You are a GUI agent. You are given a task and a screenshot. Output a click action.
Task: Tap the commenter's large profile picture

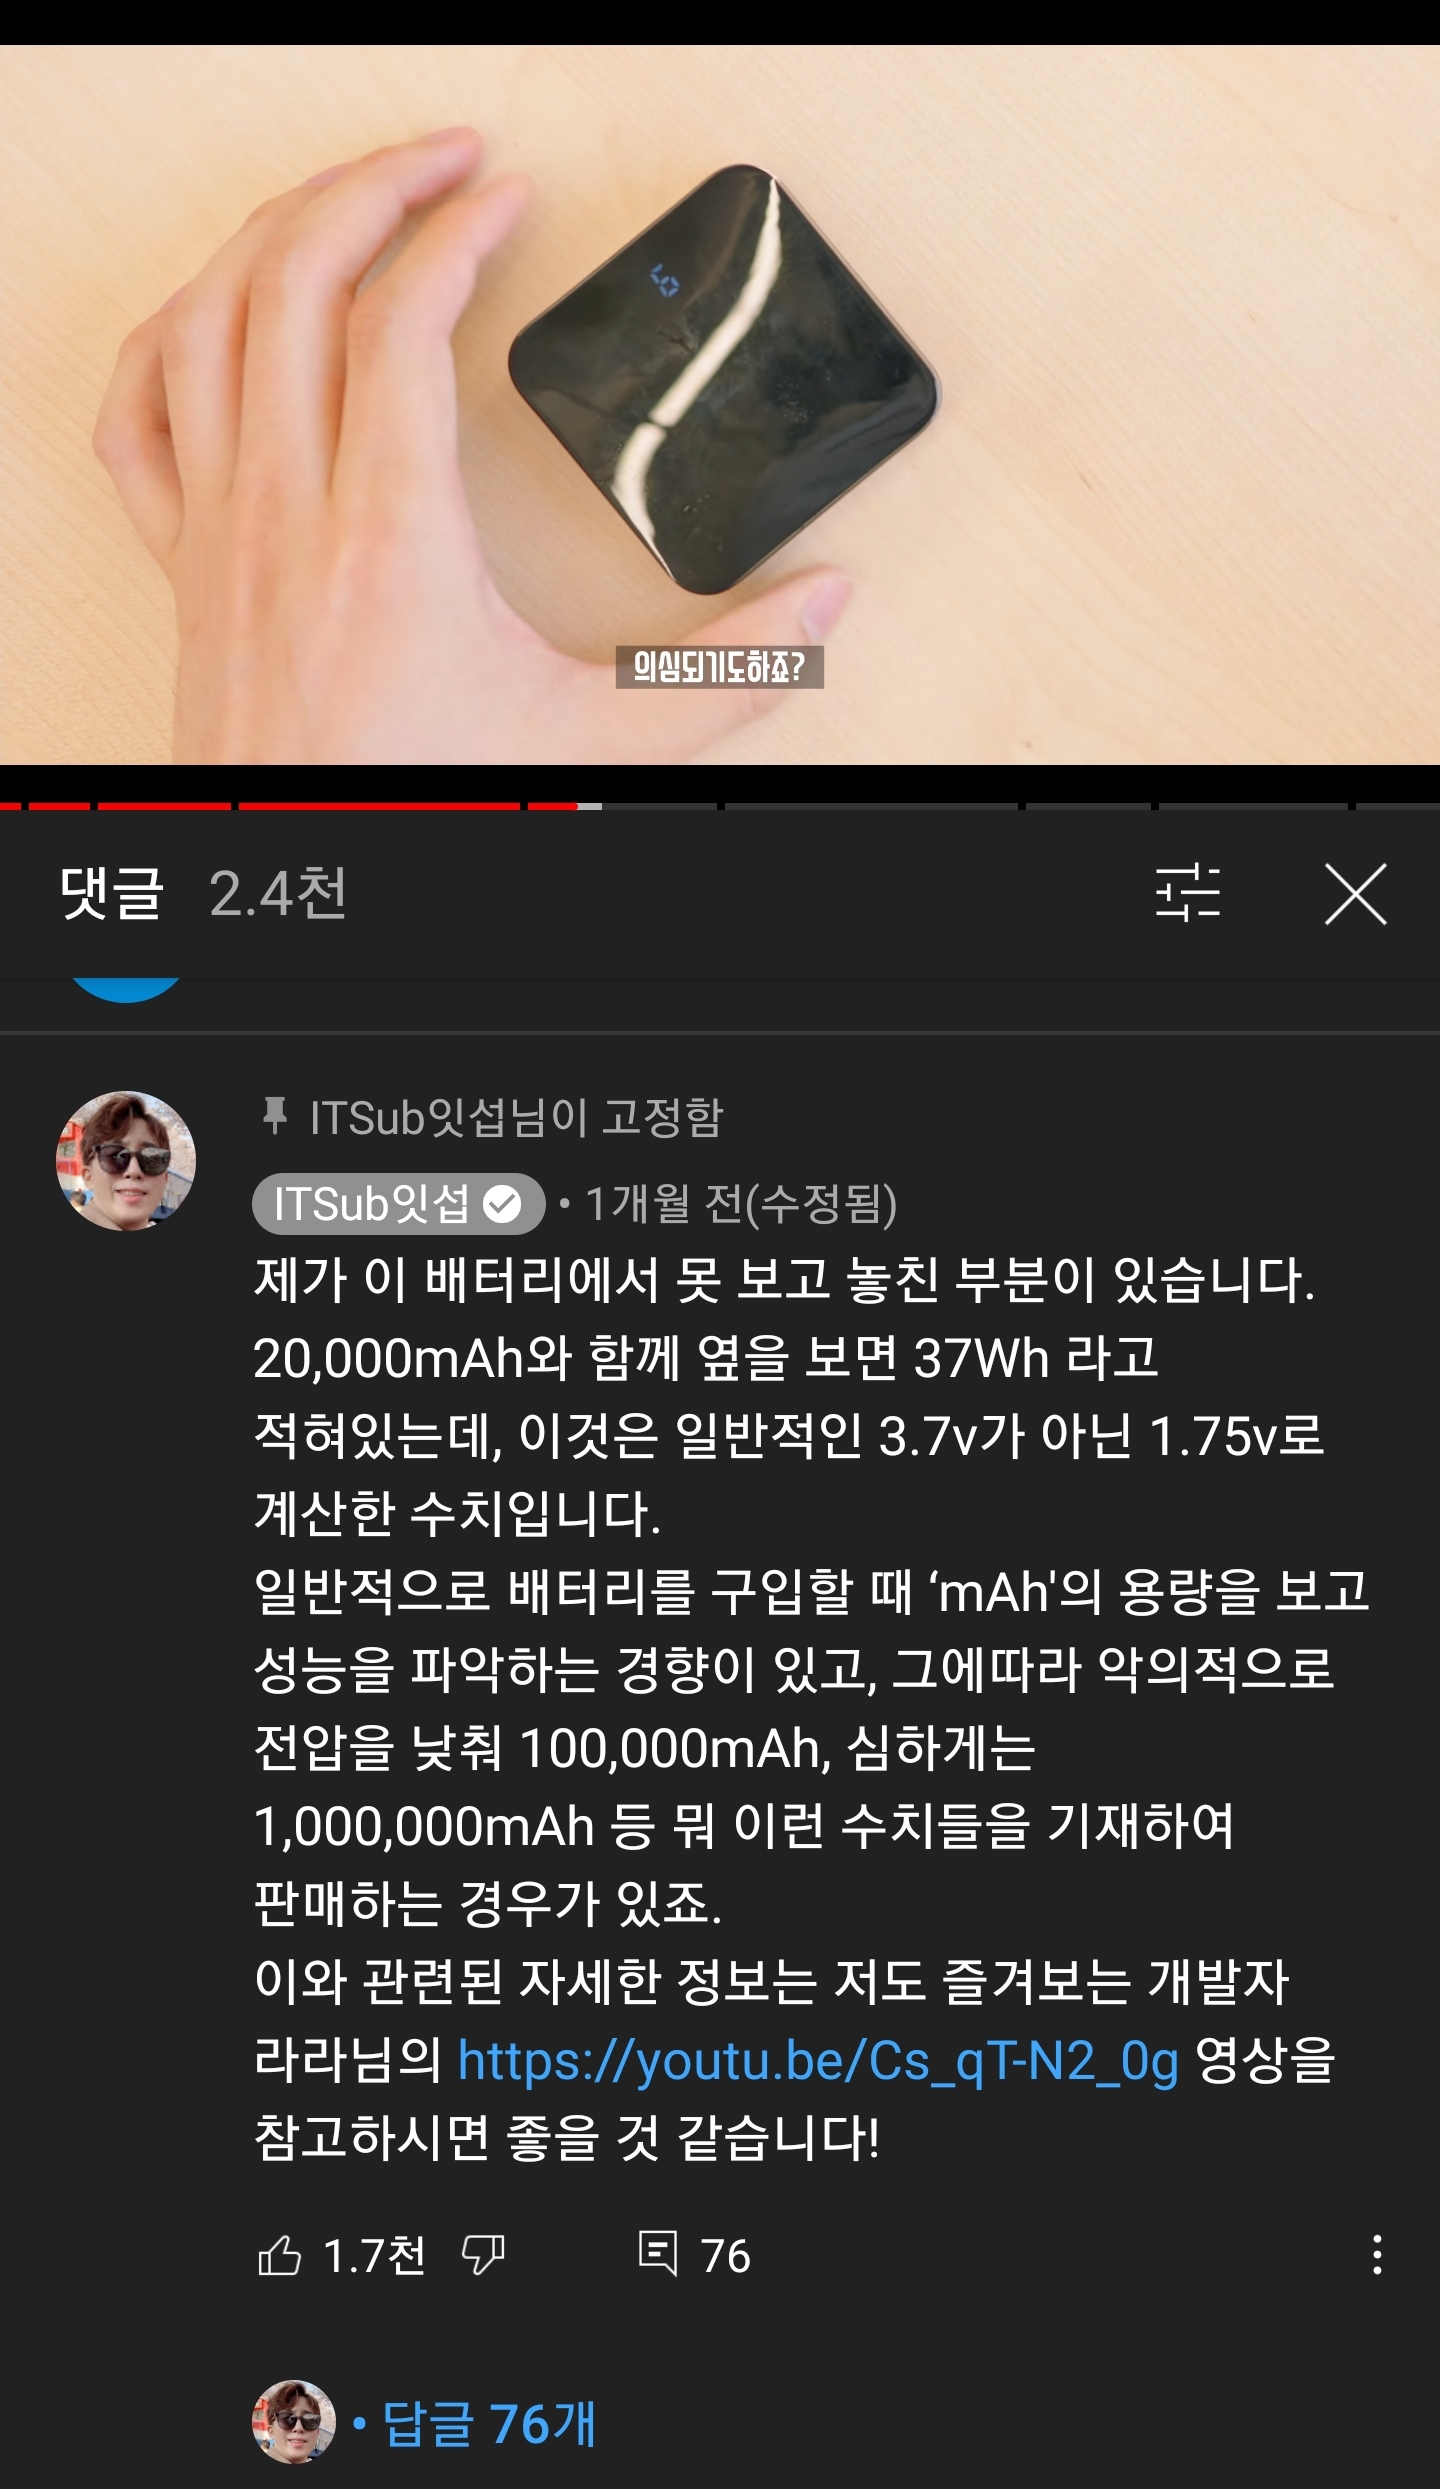[x=126, y=1161]
